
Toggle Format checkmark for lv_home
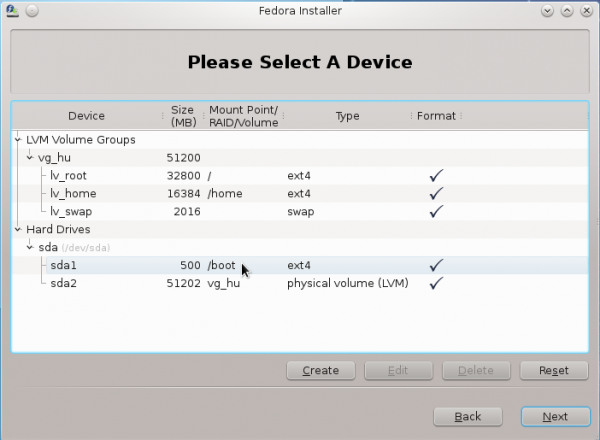point(436,194)
